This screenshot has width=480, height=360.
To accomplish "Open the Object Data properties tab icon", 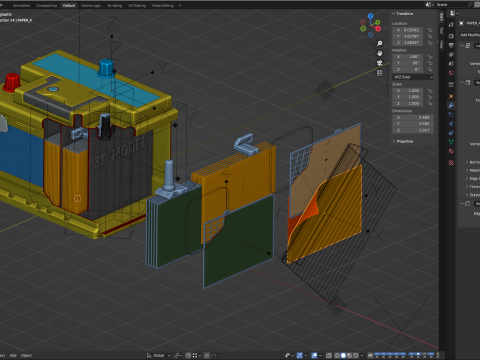I will 451,142.
